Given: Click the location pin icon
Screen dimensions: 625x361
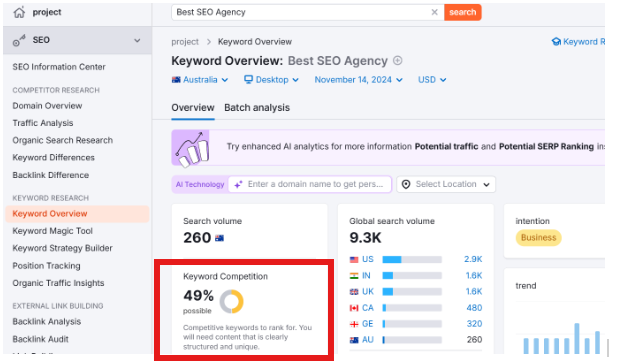Looking at the screenshot, I should point(406,184).
